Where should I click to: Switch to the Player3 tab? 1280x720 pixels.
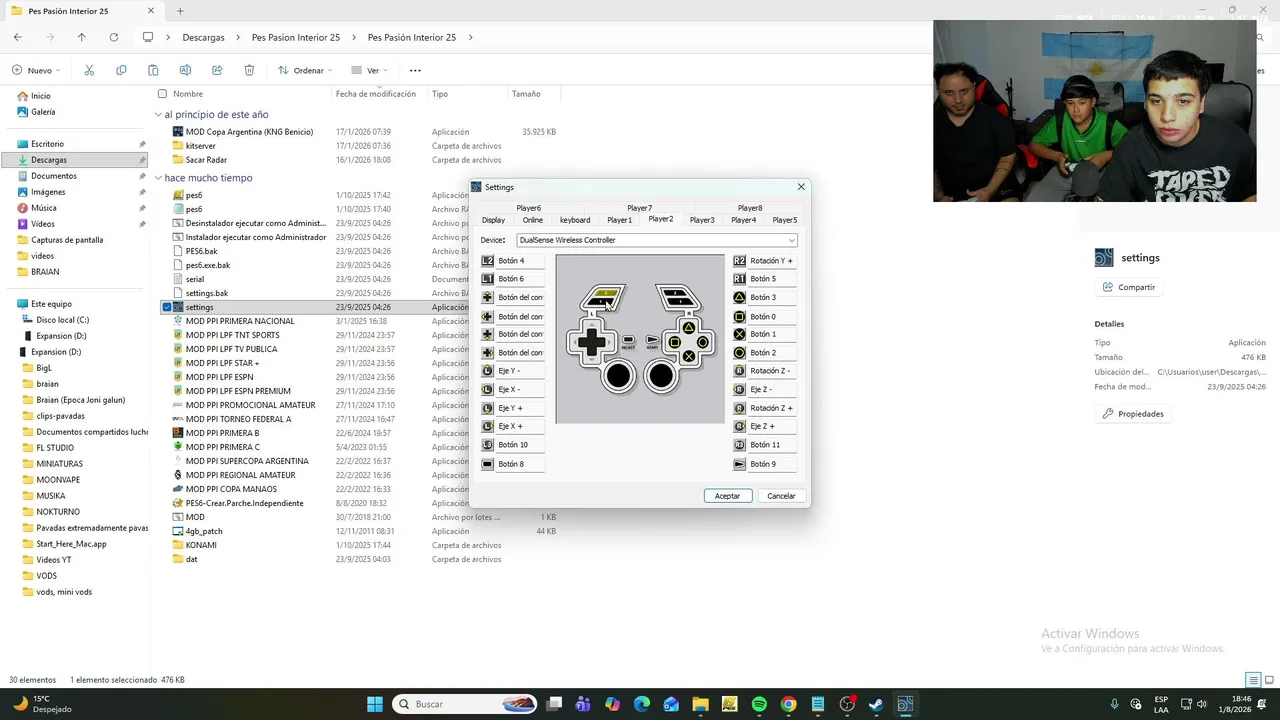(702, 220)
